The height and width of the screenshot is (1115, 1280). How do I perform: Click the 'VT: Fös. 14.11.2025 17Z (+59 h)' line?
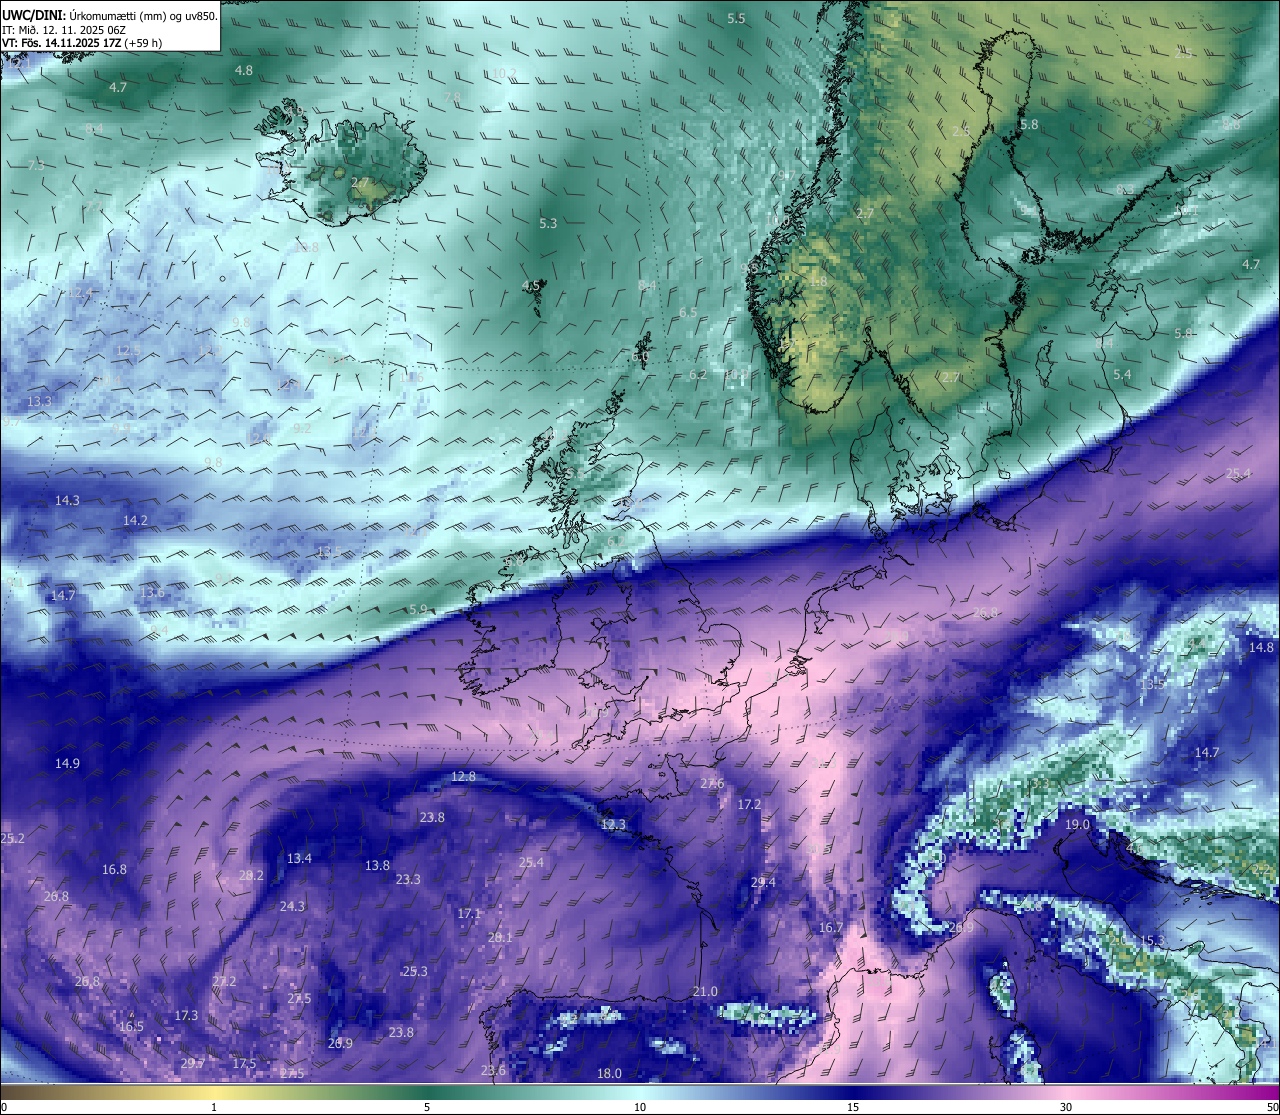pyautogui.click(x=82, y=43)
